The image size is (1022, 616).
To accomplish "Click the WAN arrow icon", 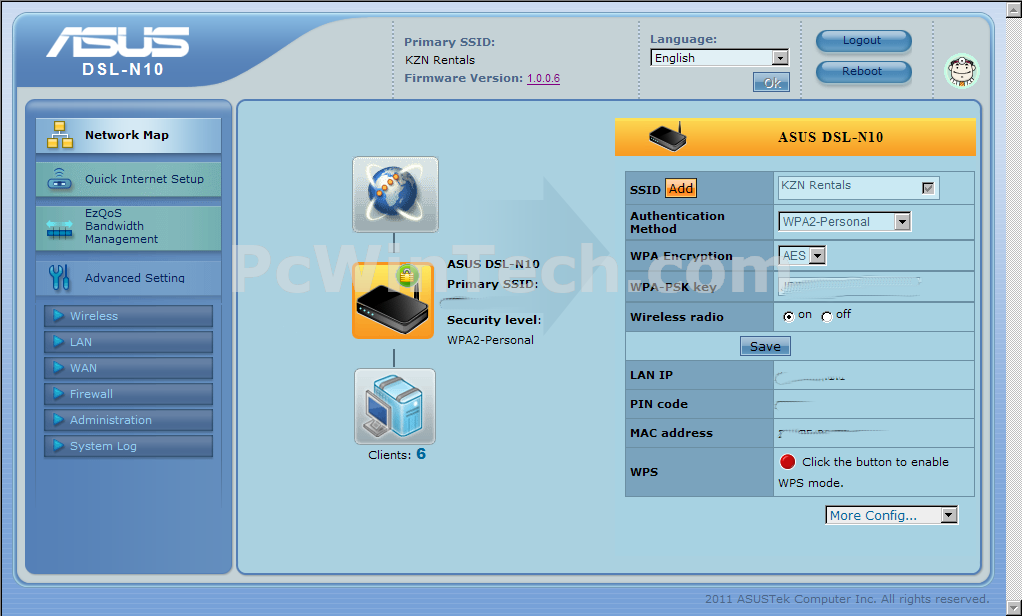I will pos(58,368).
